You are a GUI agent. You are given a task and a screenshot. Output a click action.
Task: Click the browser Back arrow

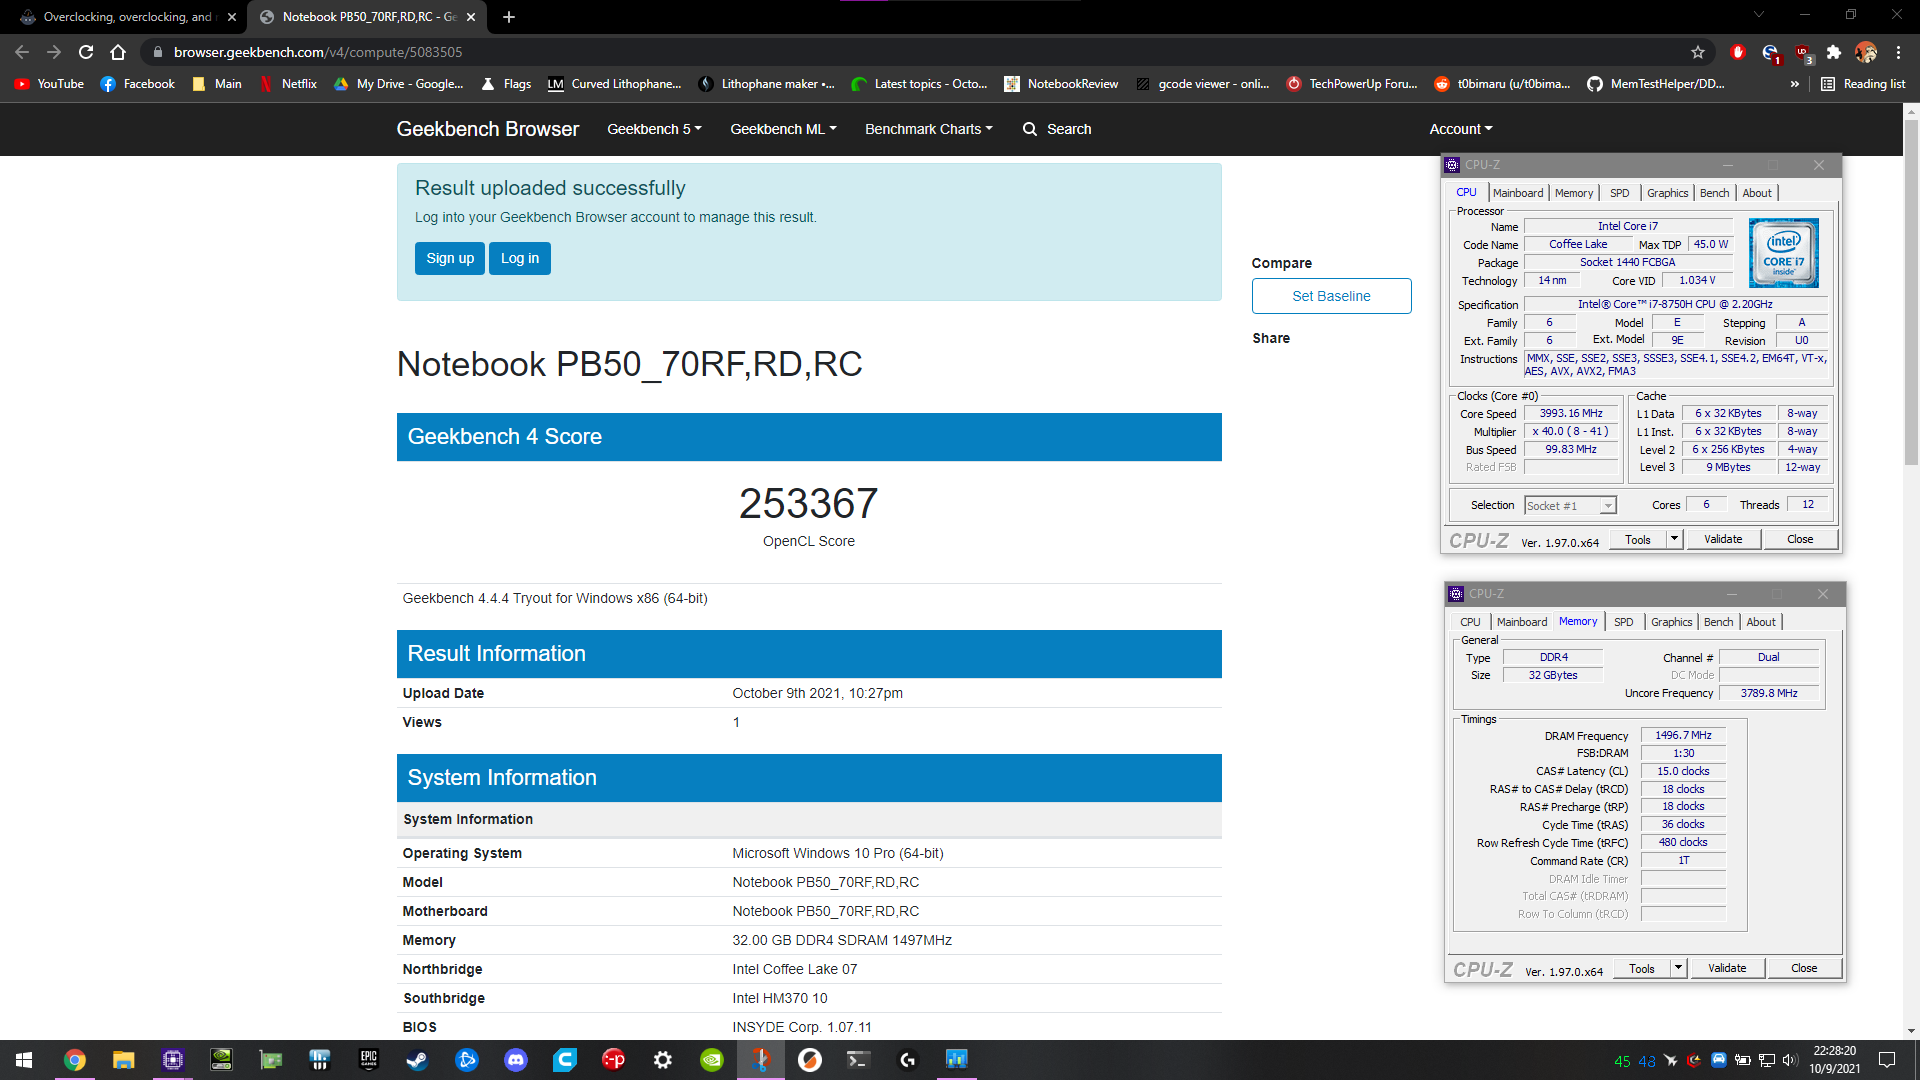coord(22,52)
